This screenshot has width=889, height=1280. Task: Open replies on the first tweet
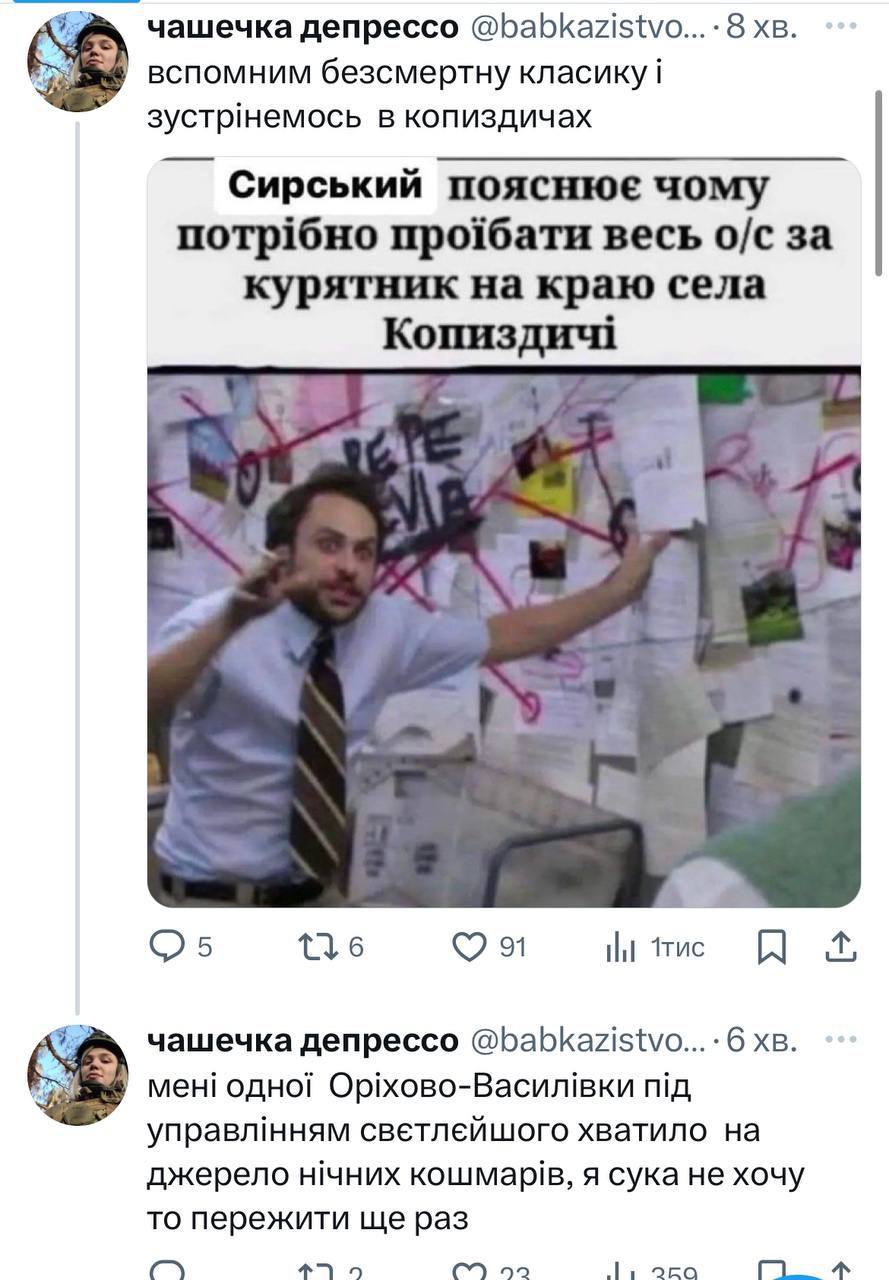point(180,946)
